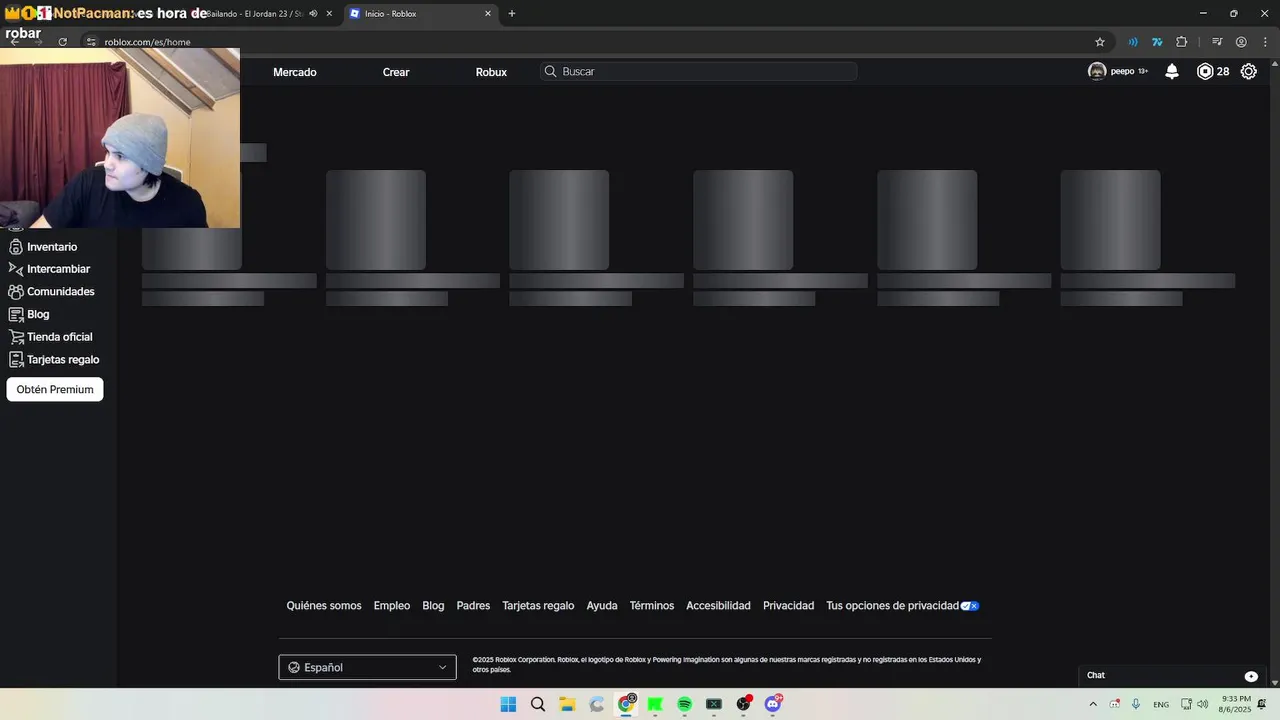Open the blue sound-wave extension icon
The image size is (1280, 720).
coord(1133,42)
